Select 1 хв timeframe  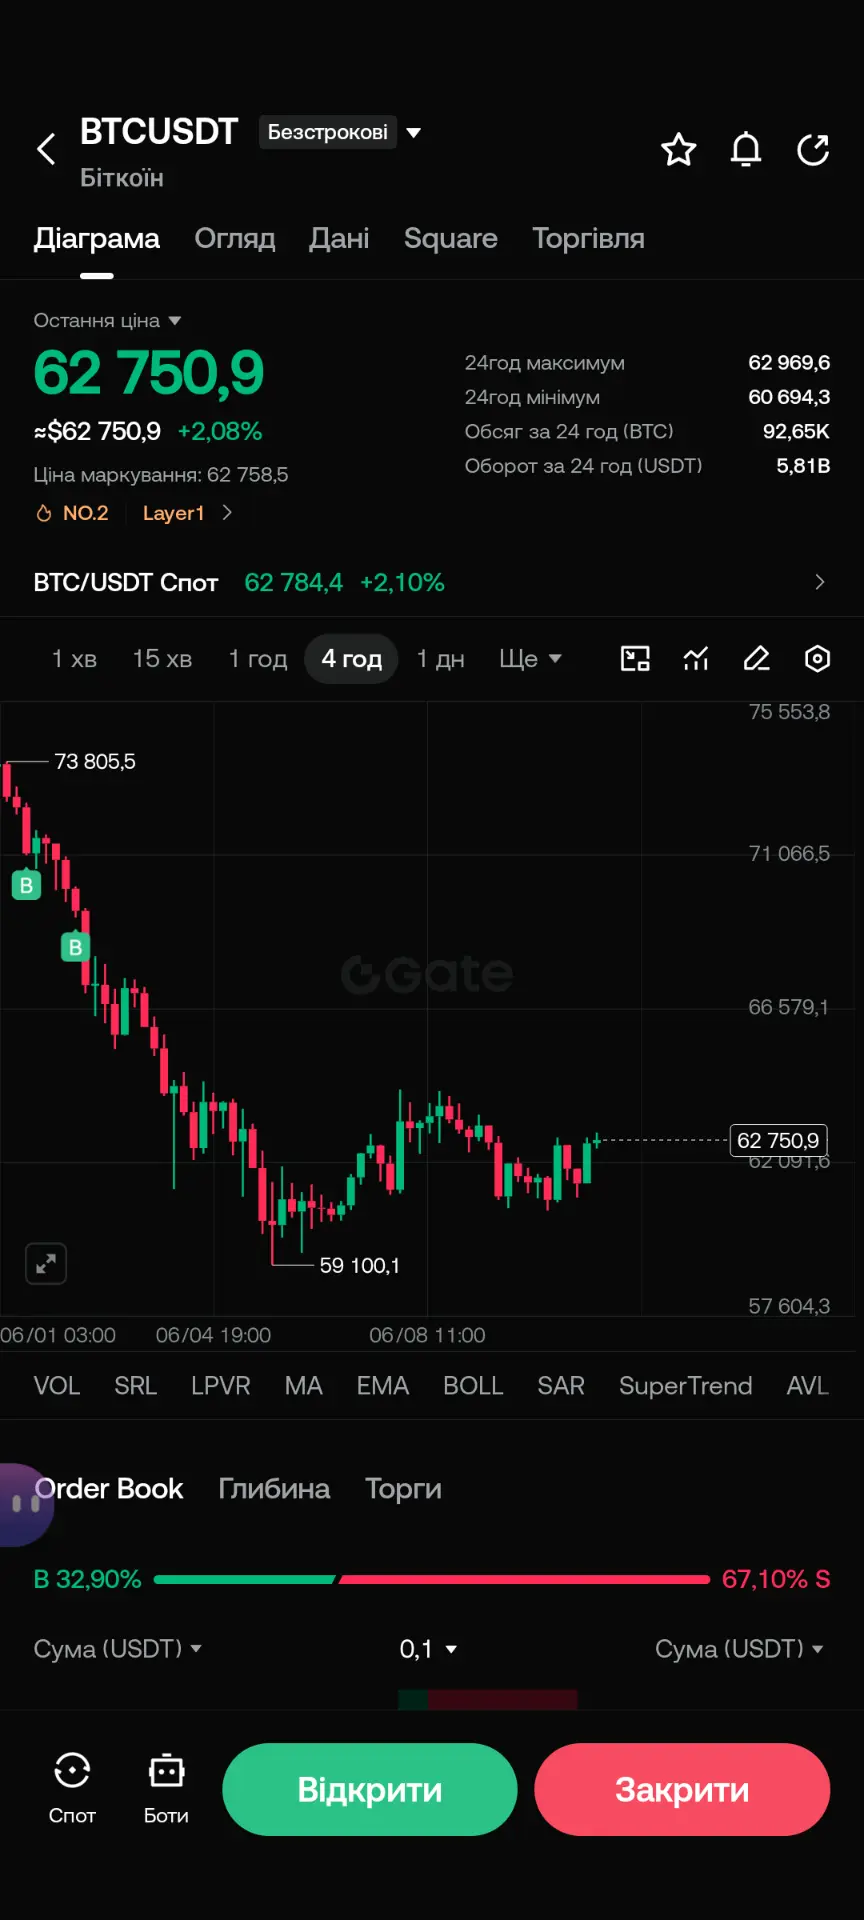point(74,659)
